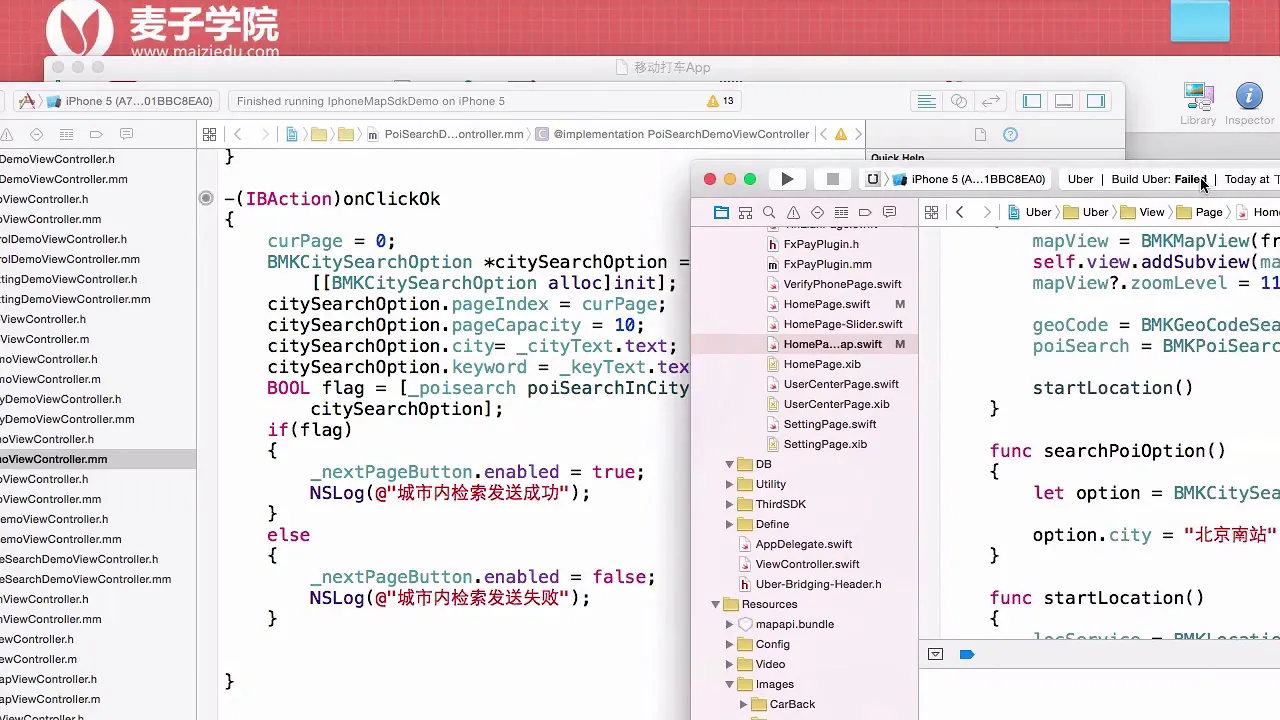The image size is (1280, 720).
Task: Open the Inspector toolbar item
Action: point(1249,103)
